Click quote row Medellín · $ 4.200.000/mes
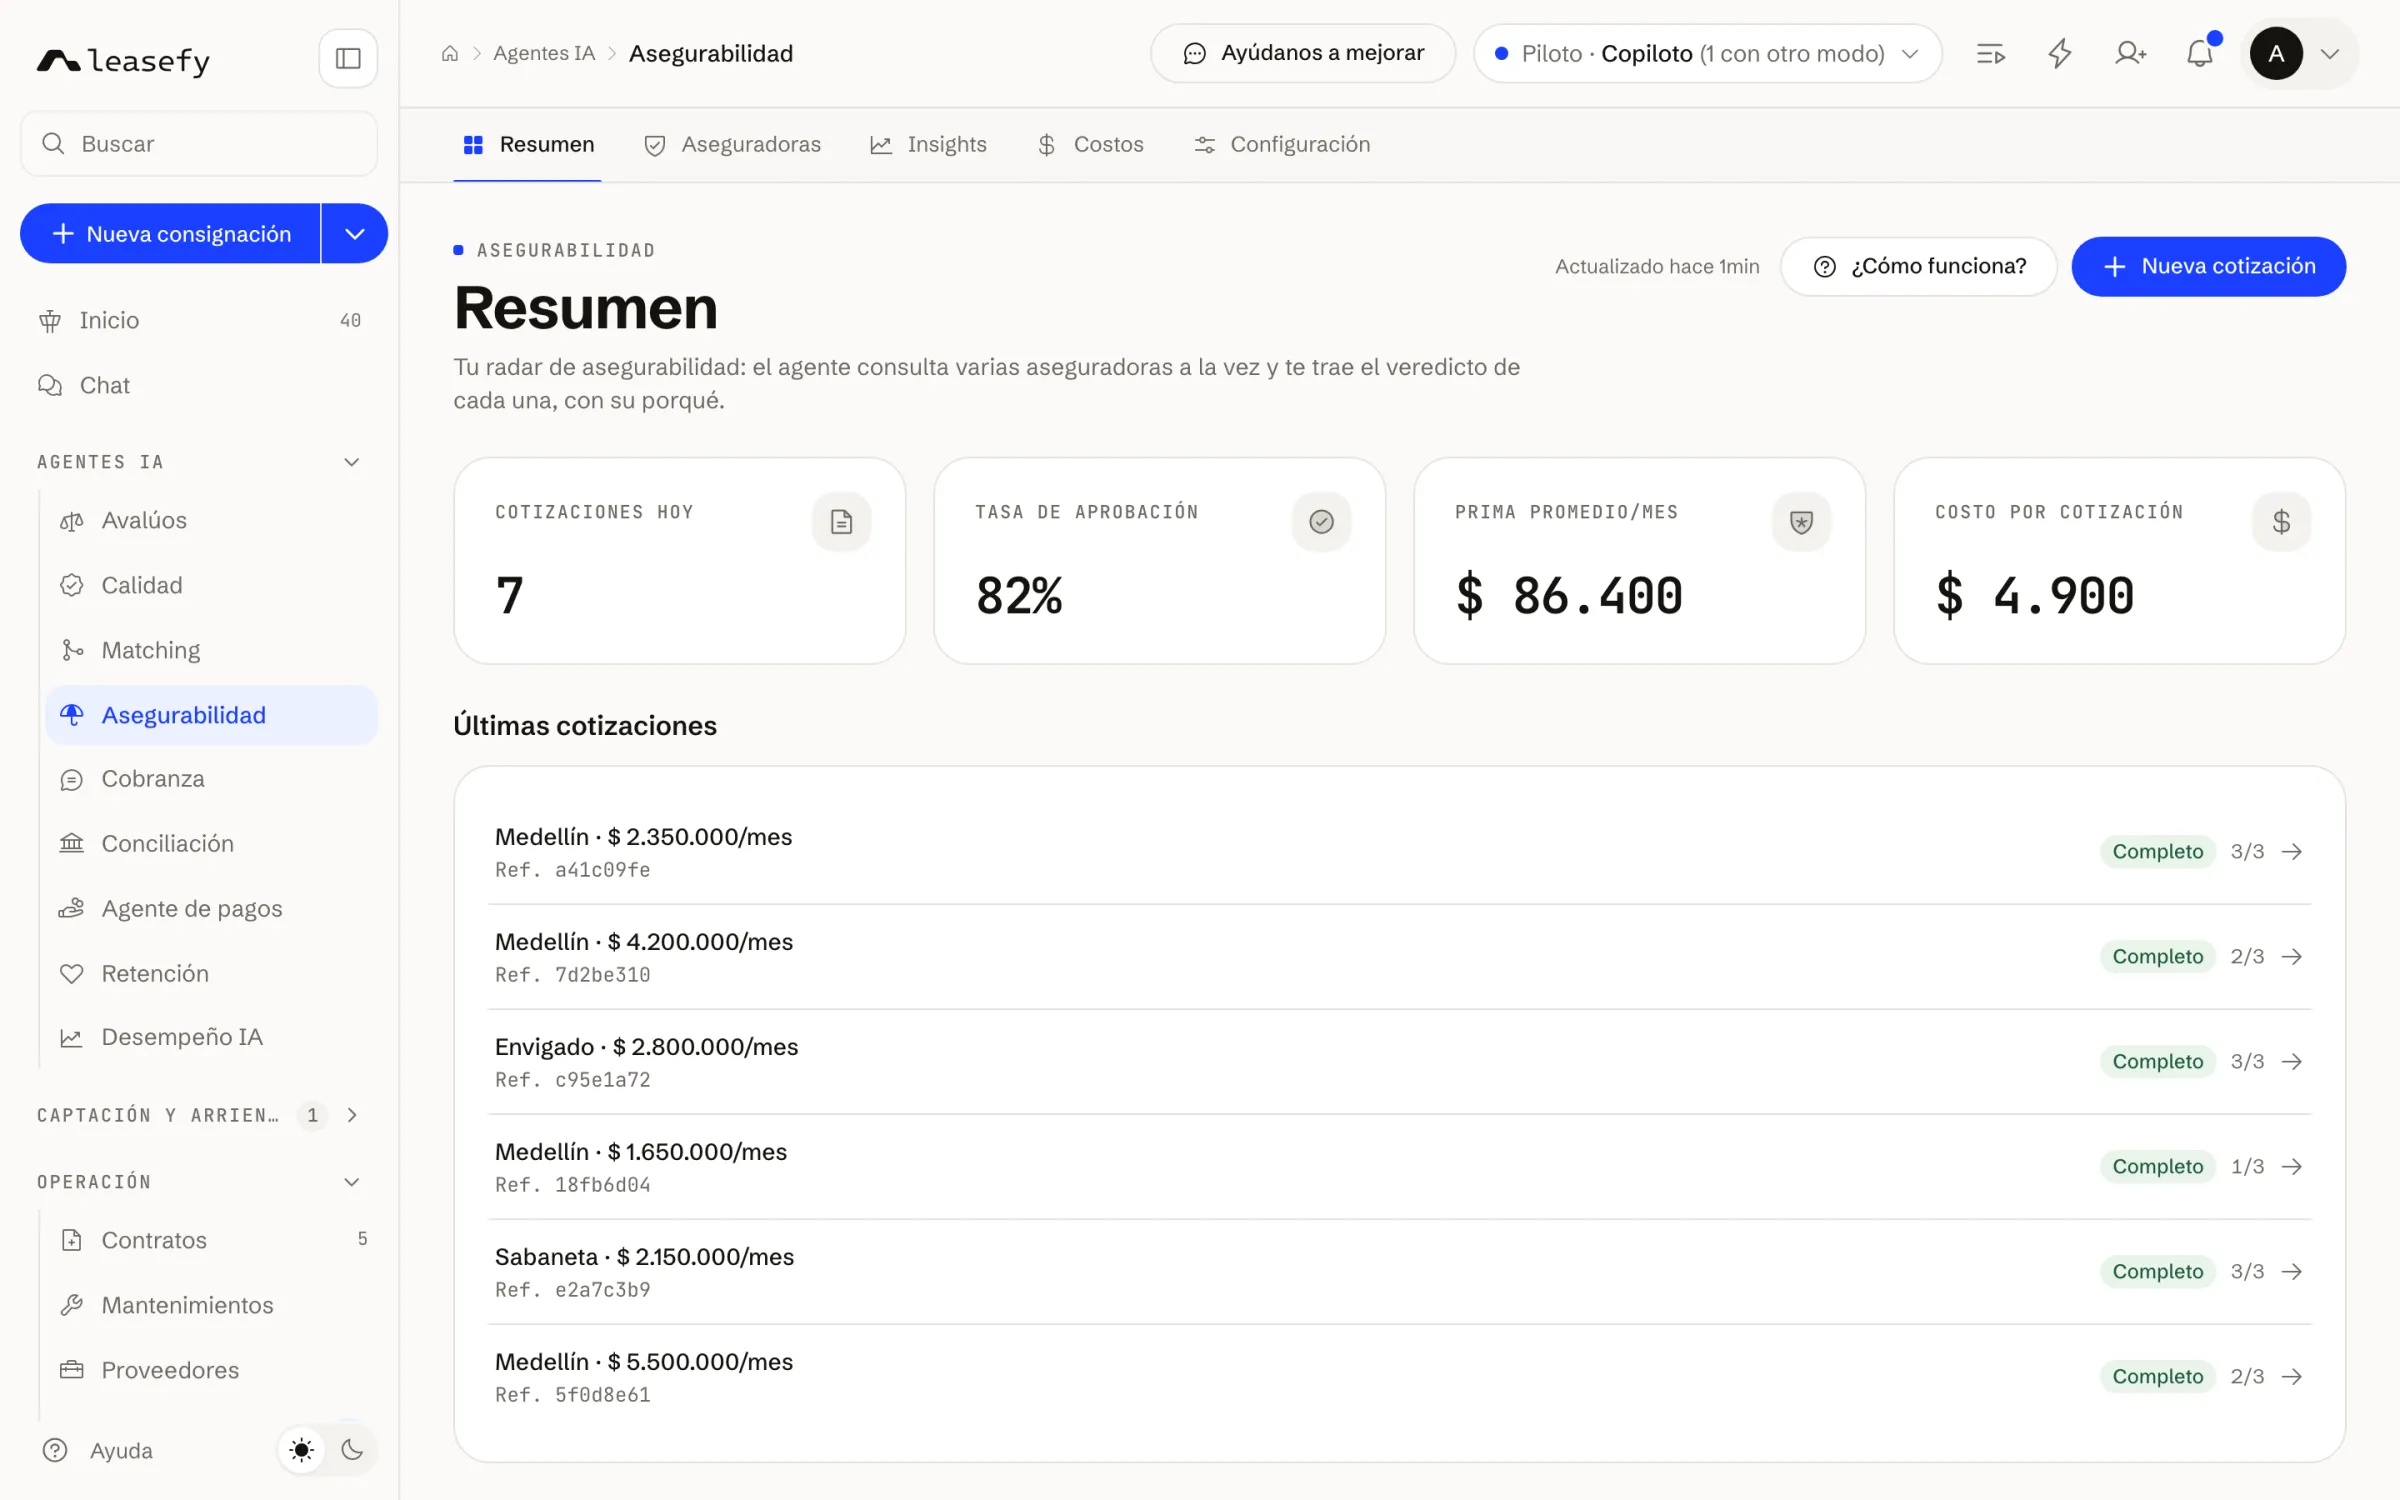Screen dimensions: 2400x1500 pyautogui.click(x=1400, y=957)
